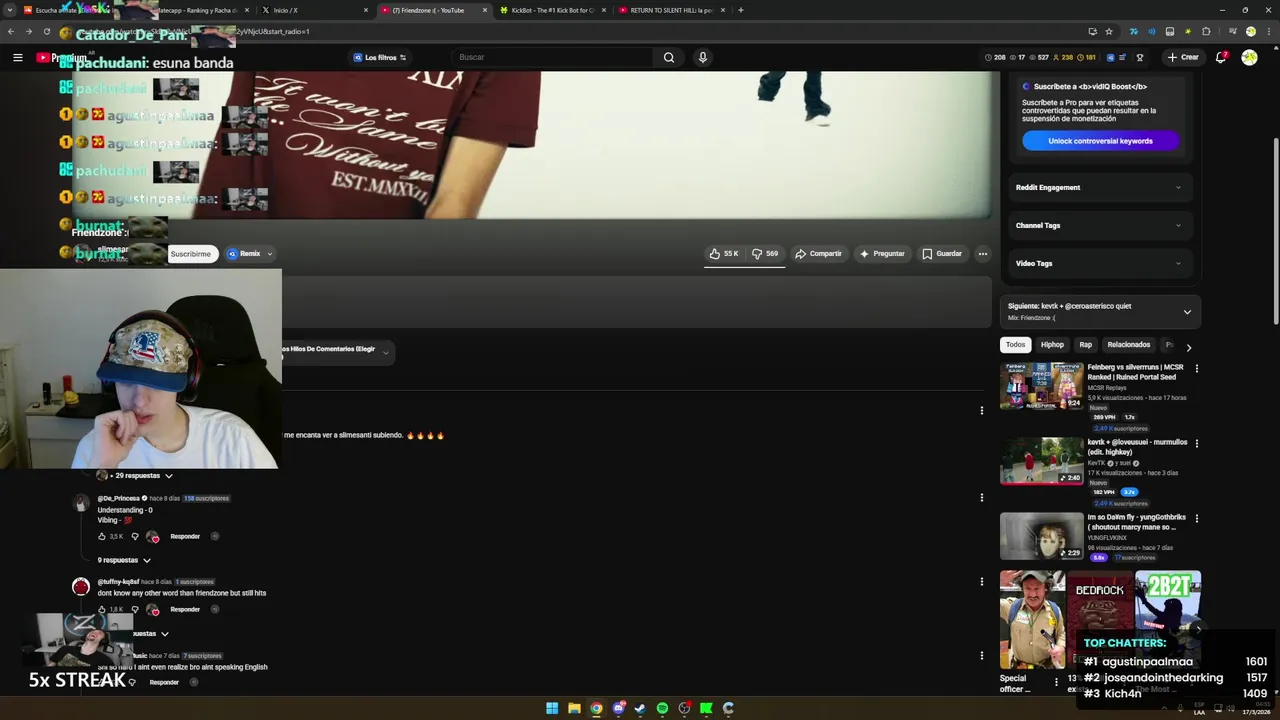Click the Crear button

(x=1183, y=57)
